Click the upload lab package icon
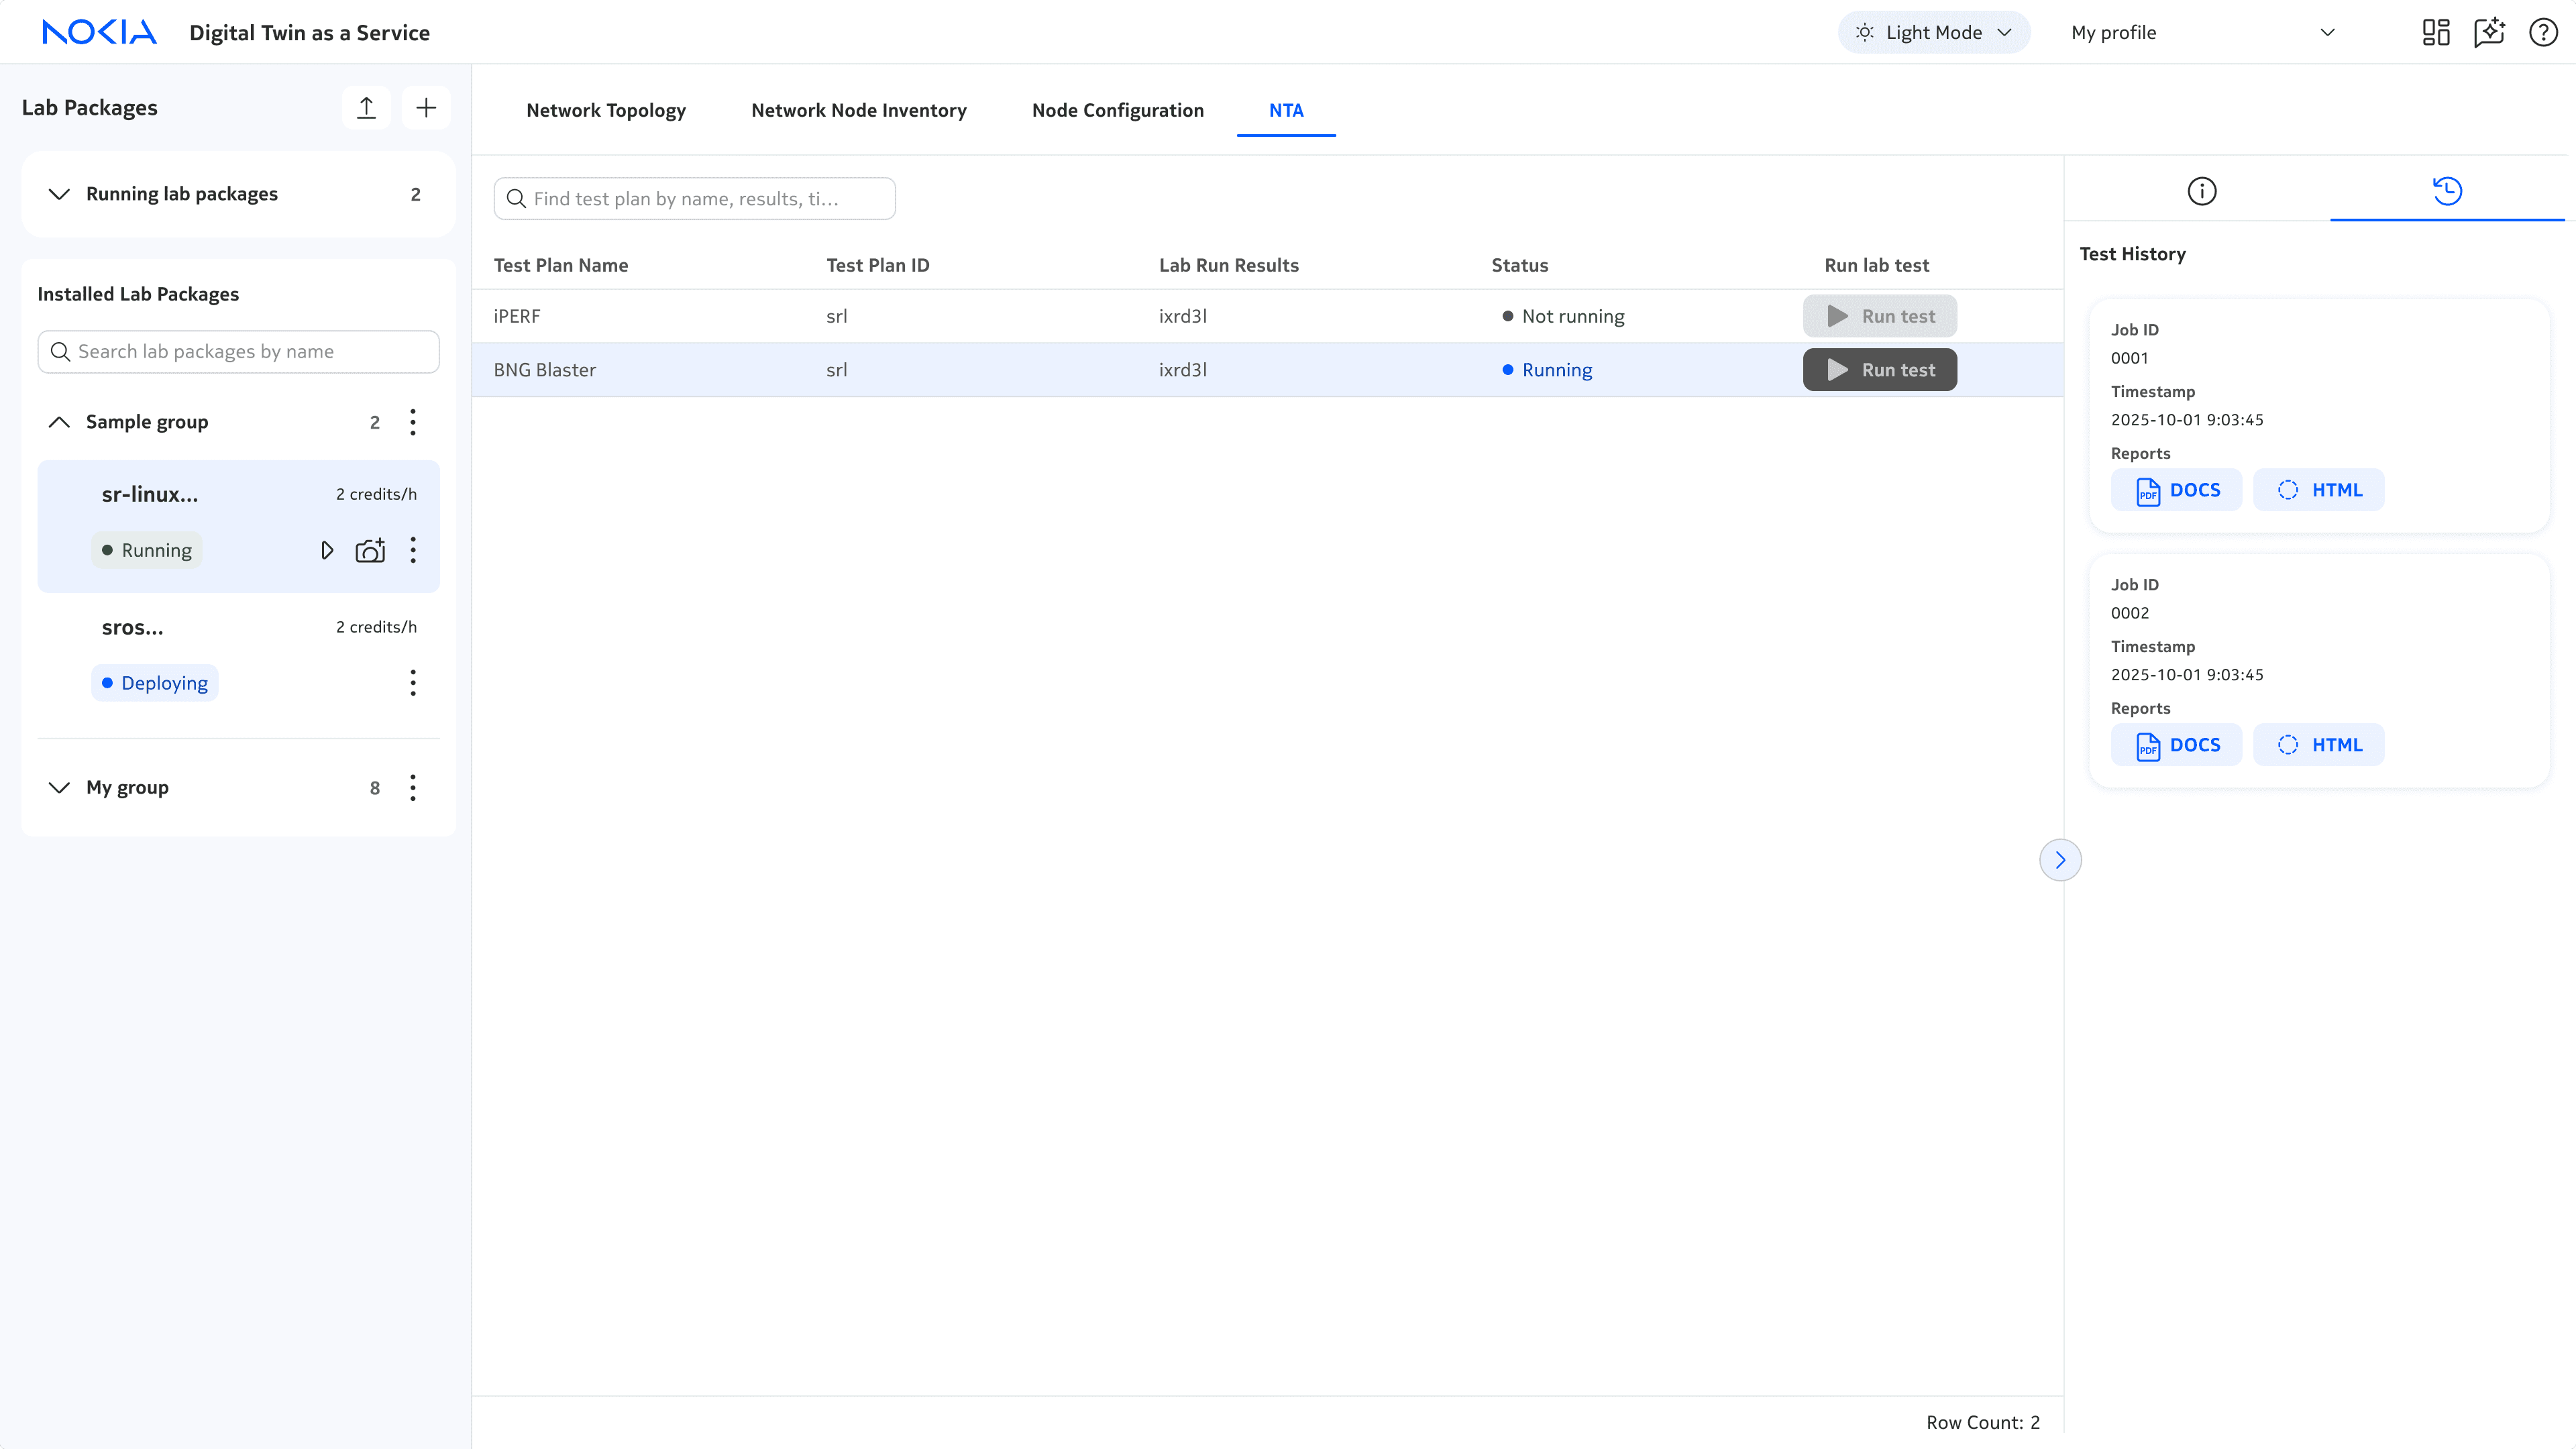 tap(366, 108)
